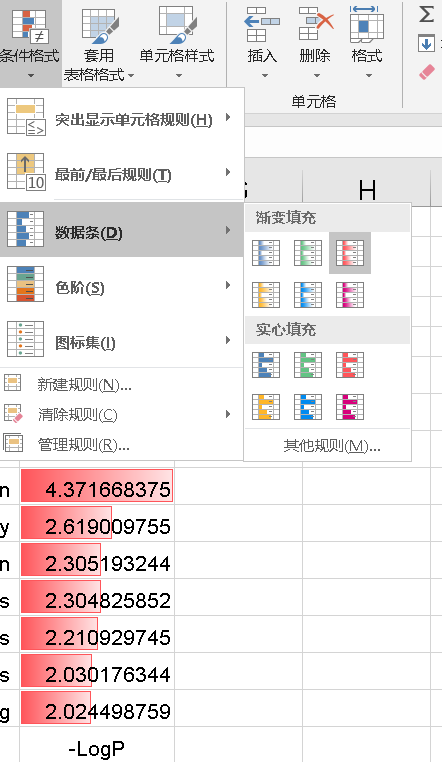Select the -LogP label cell
The image size is (442, 762).
(x=97, y=745)
